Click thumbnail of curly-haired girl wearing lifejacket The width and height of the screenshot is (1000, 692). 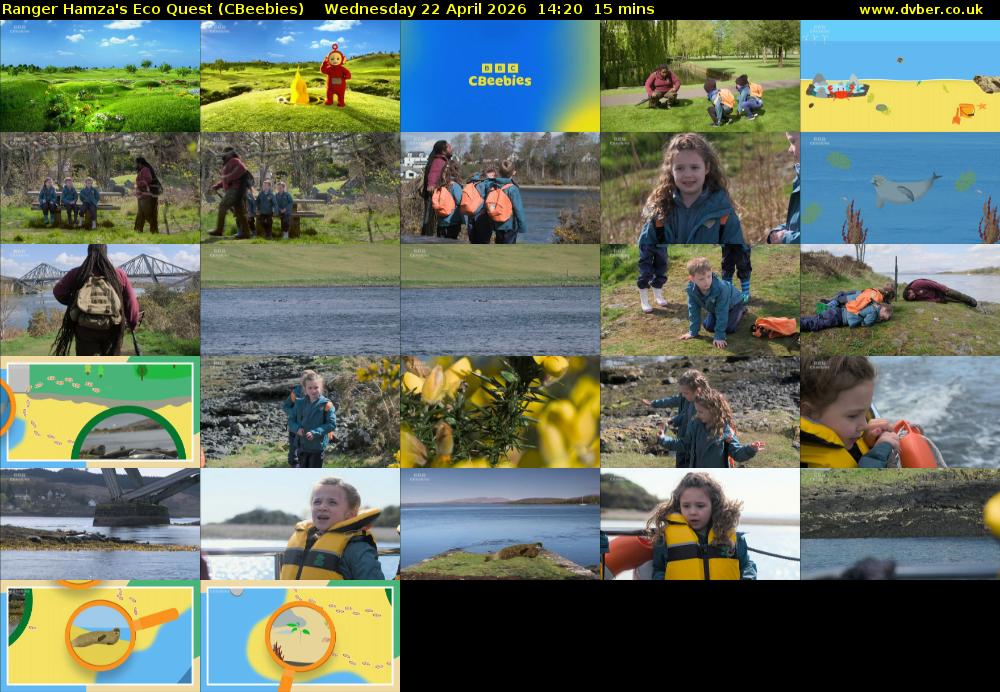[x=700, y=524]
